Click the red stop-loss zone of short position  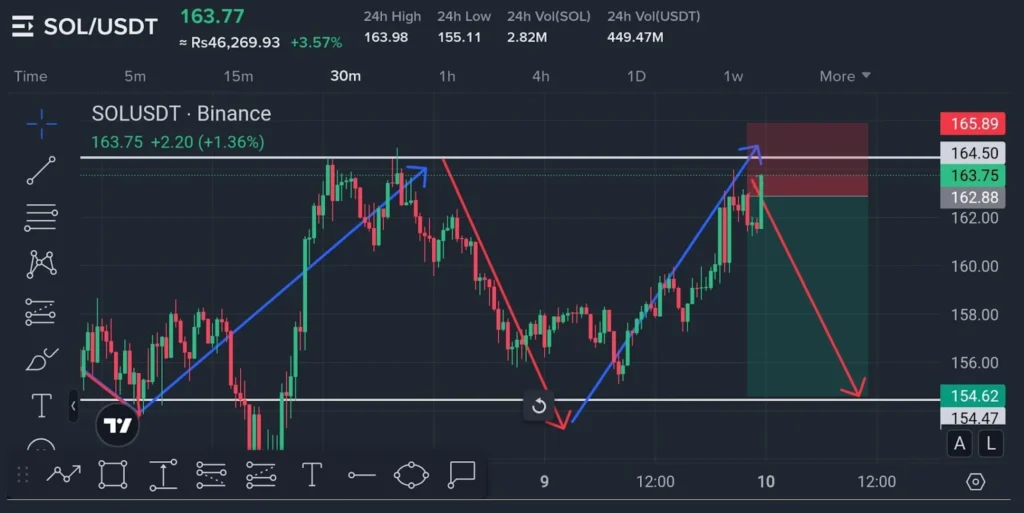click(x=807, y=160)
